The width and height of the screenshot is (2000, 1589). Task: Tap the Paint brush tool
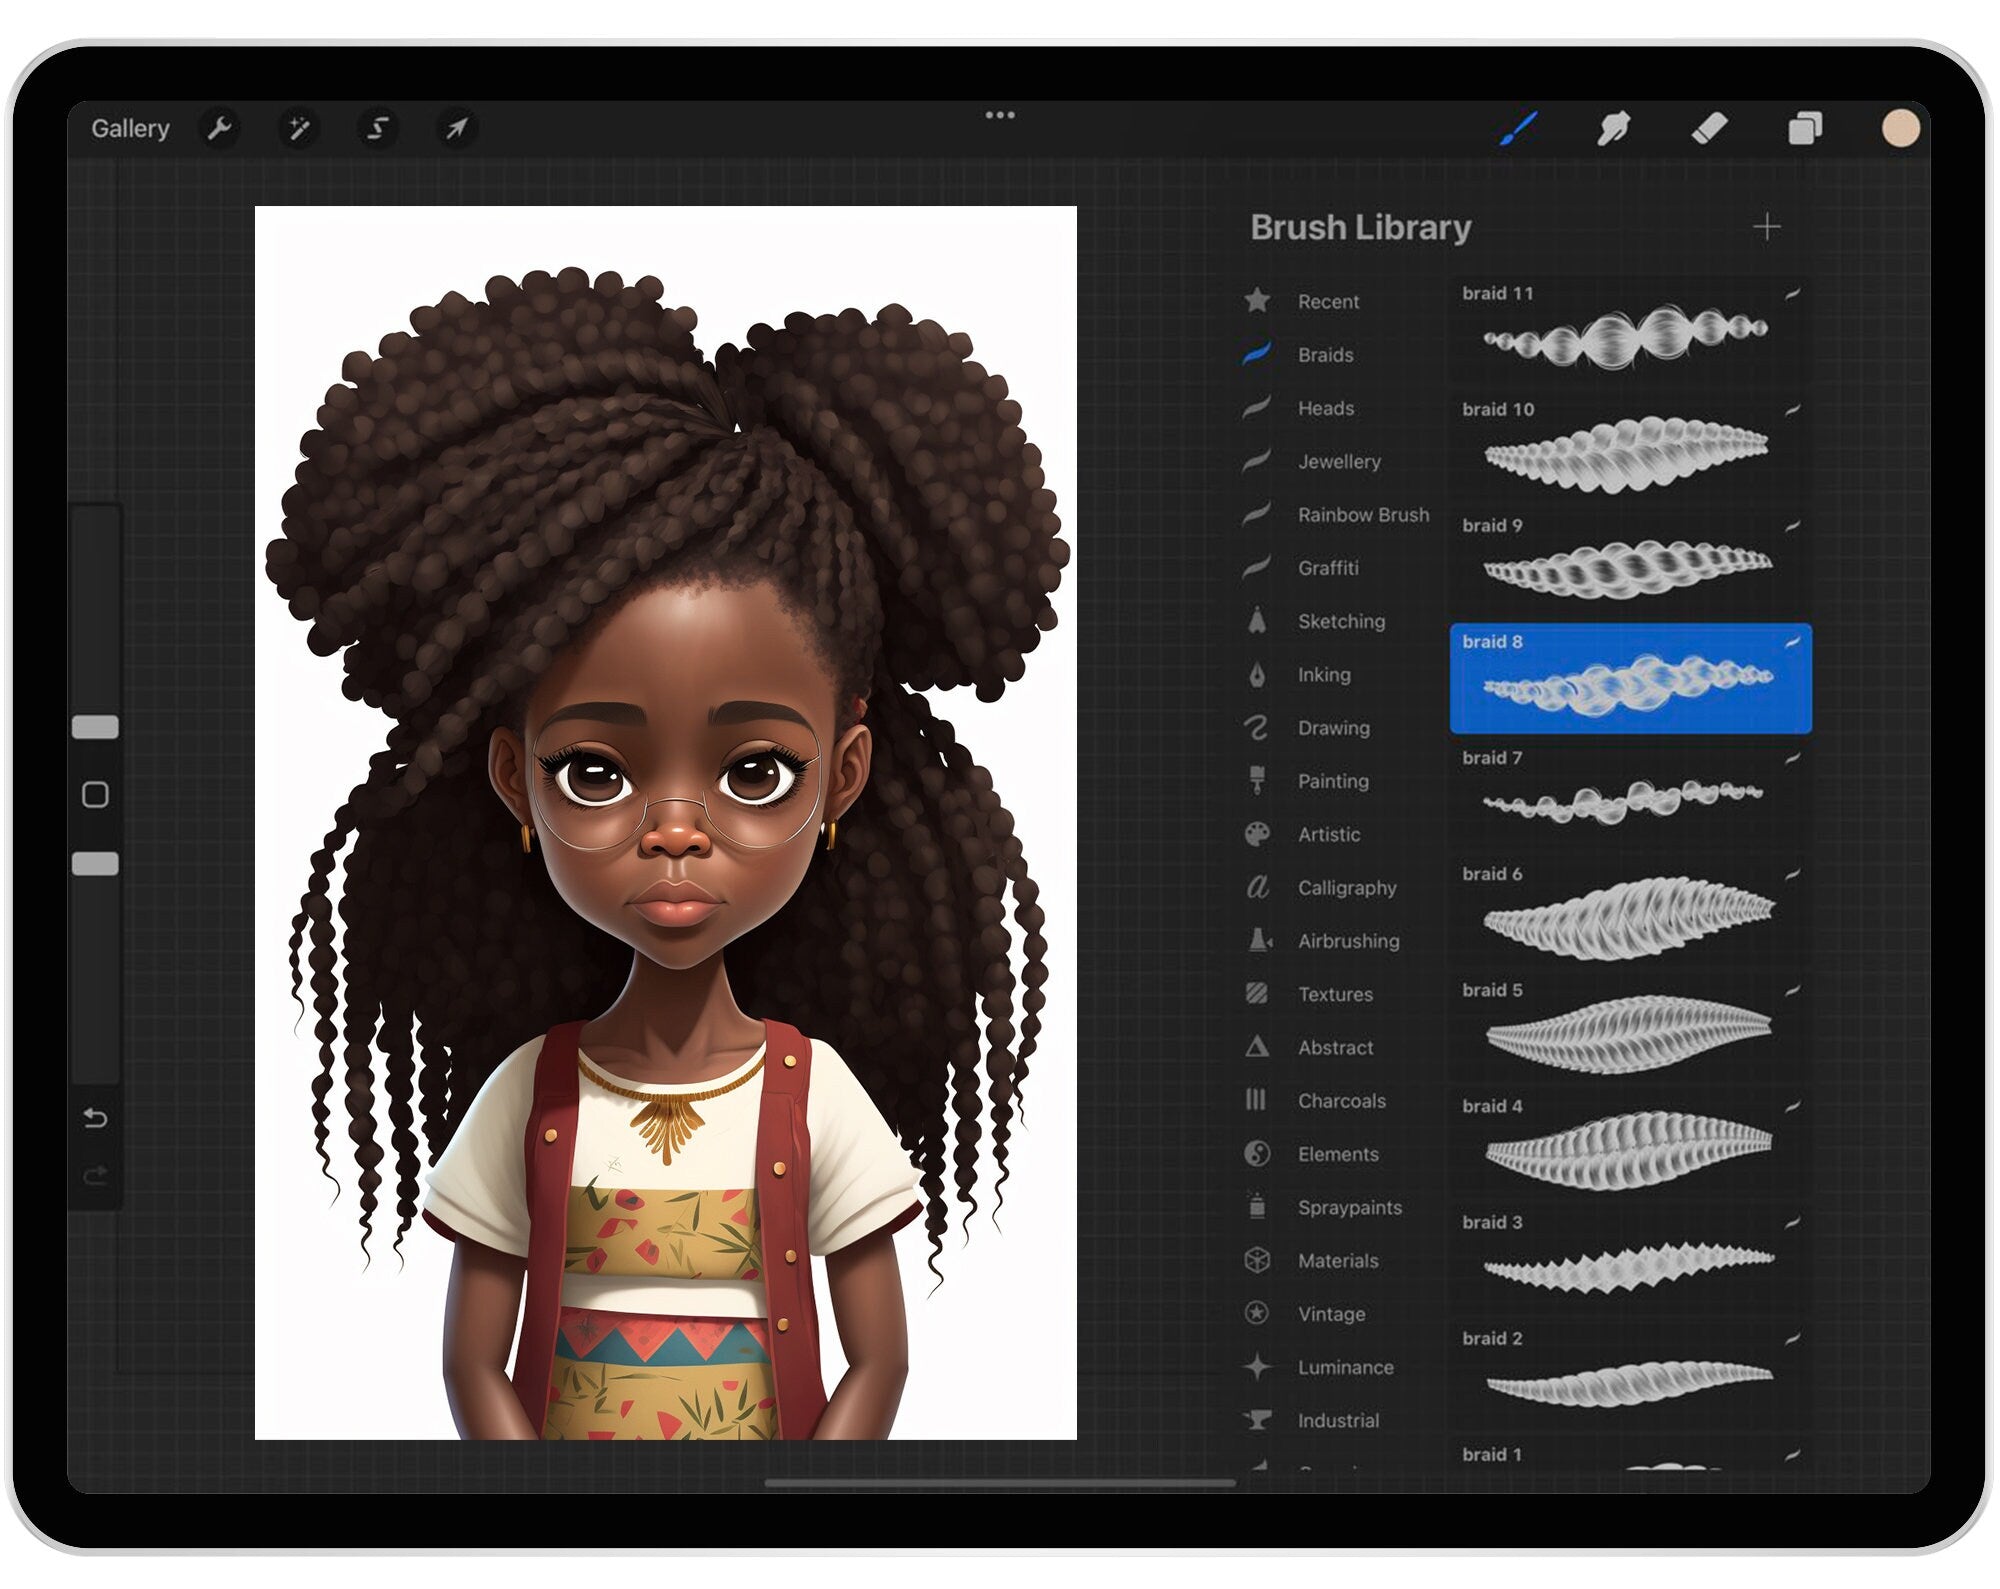[1518, 128]
